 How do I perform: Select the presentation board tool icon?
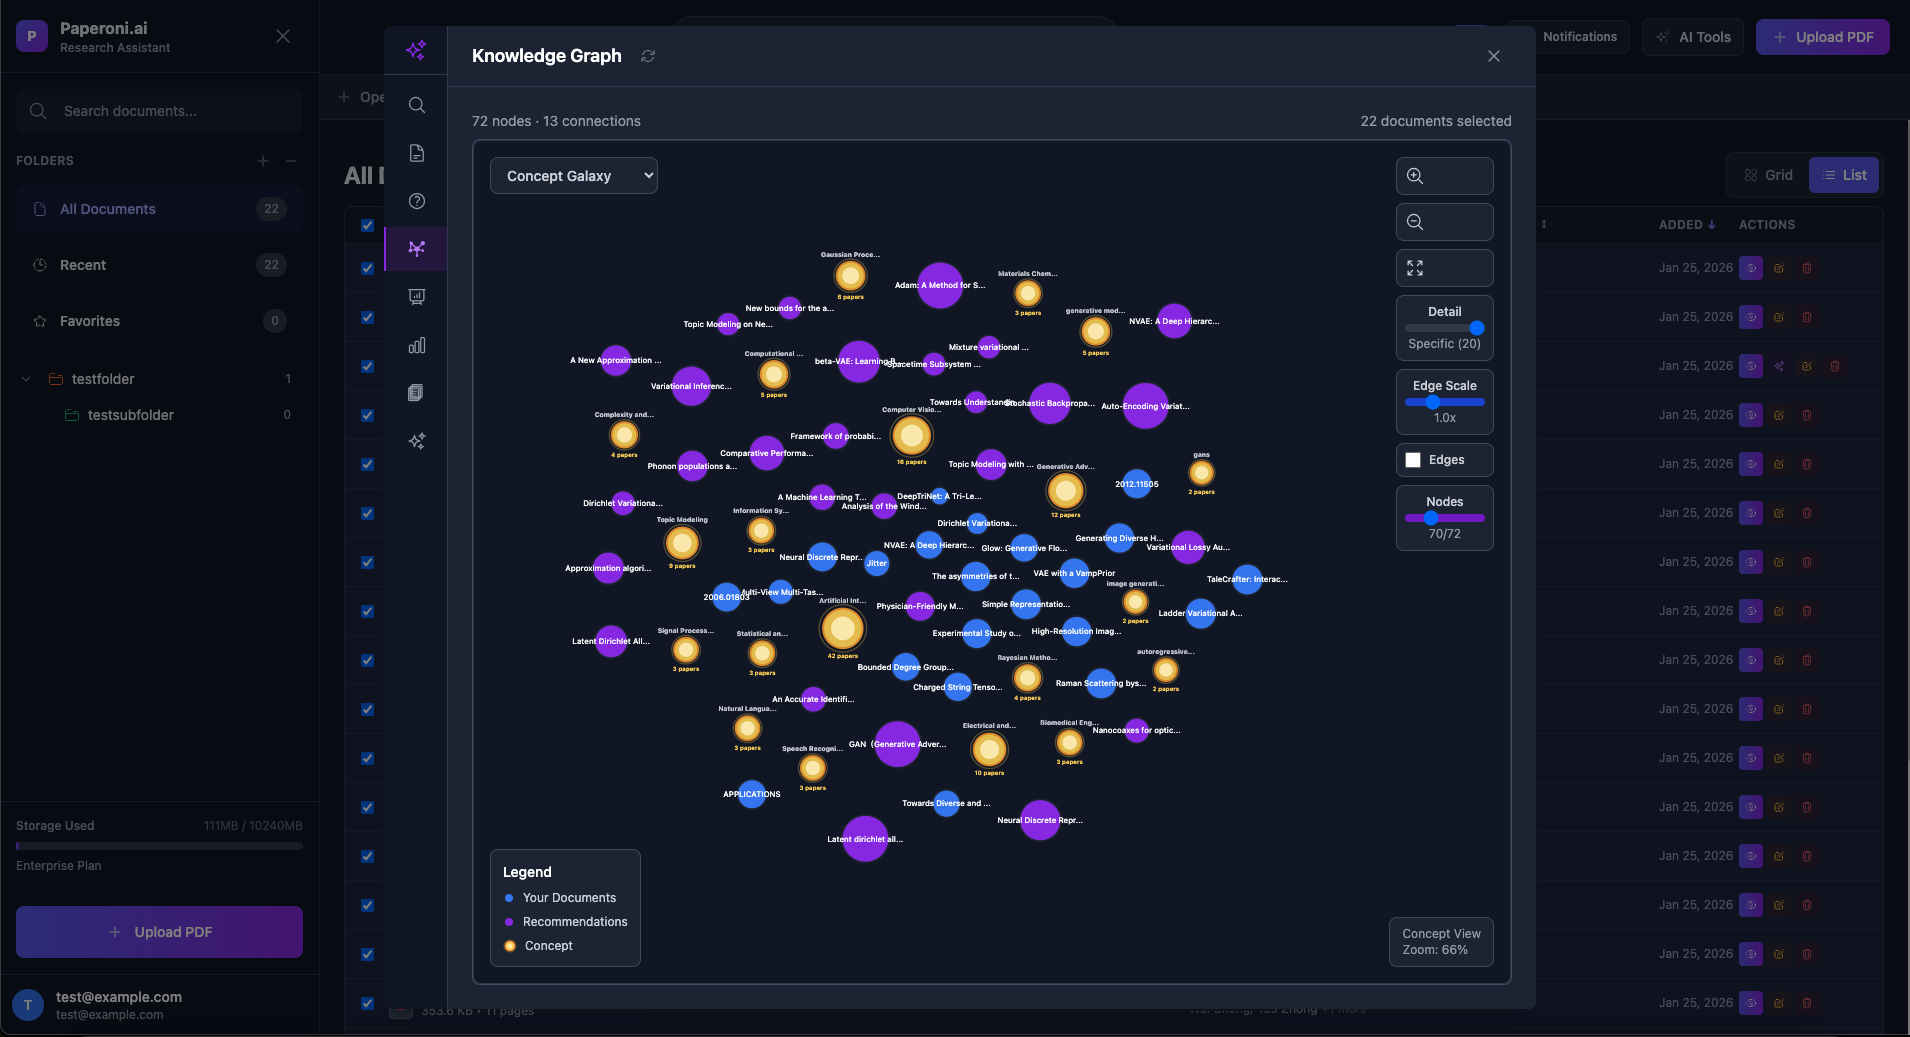pyautogui.click(x=416, y=297)
